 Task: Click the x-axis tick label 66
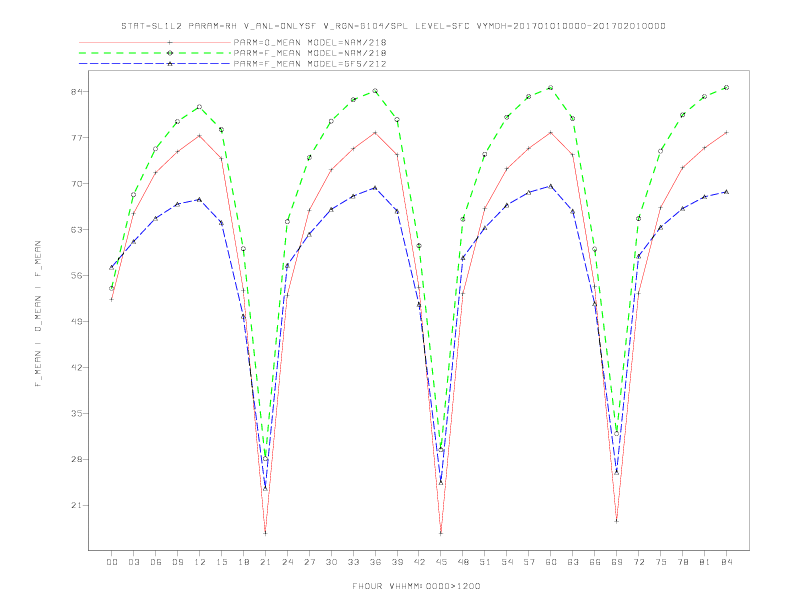coord(595,562)
